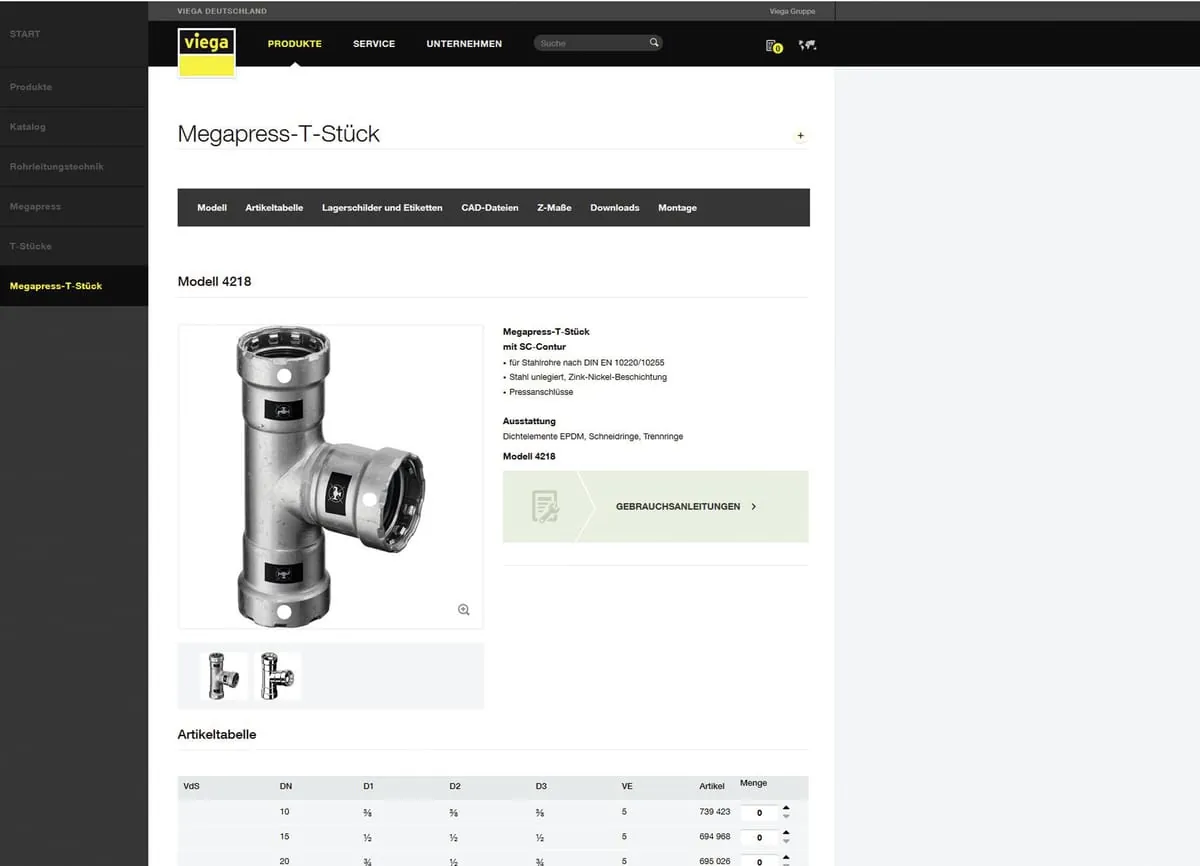Click into the Suche search field
Viewport: 1200px width, 866px height.
590,43
